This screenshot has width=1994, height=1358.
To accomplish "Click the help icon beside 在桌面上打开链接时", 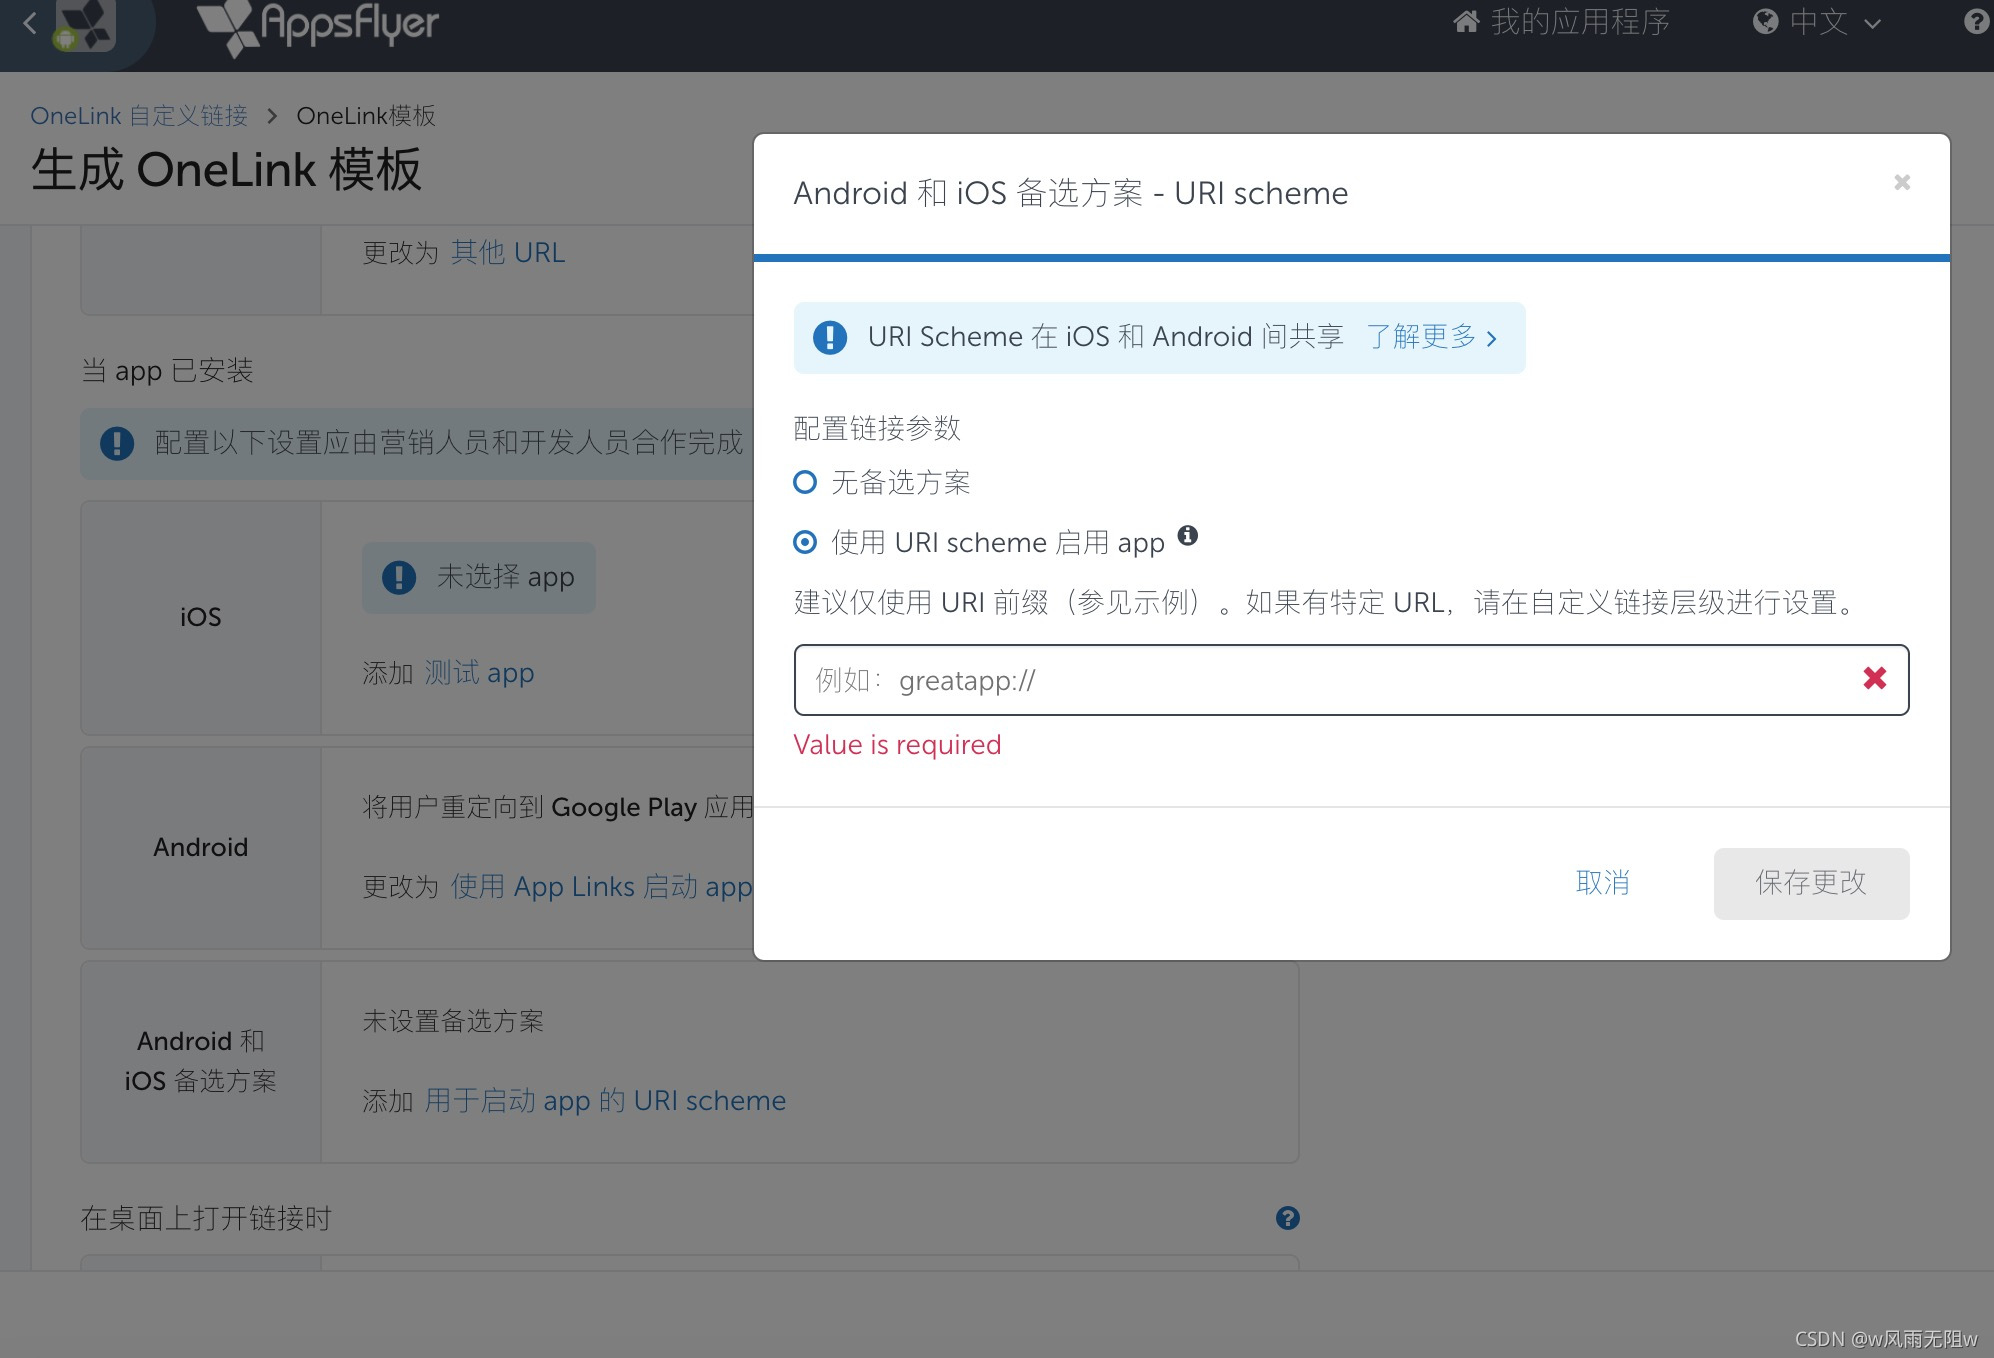I will pyautogui.click(x=1288, y=1217).
